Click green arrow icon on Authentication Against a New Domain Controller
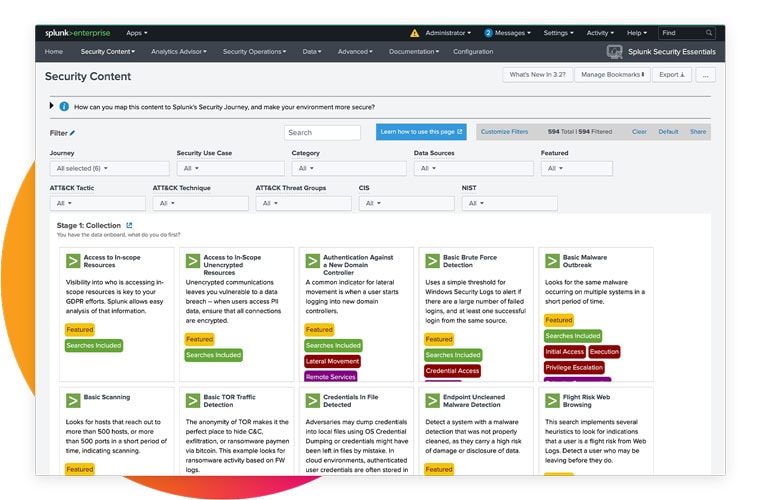This screenshot has width=760, height=500. [x=313, y=261]
